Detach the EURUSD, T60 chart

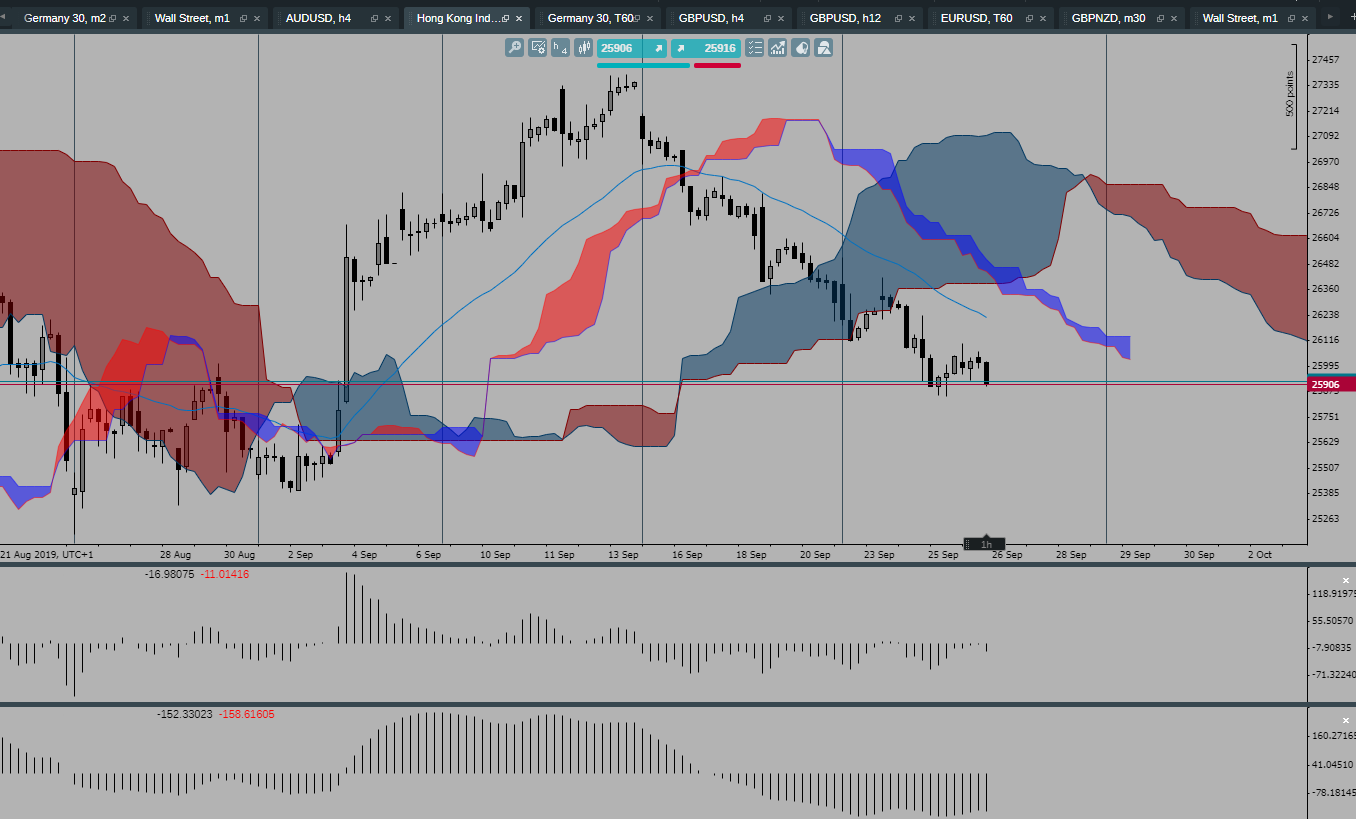[x=1029, y=19]
